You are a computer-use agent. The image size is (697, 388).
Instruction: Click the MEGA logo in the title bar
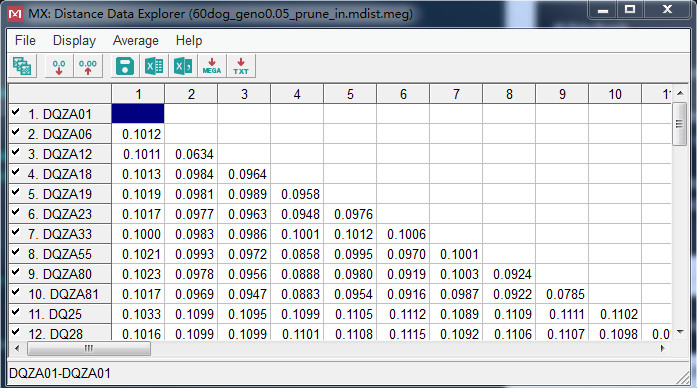click(x=15, y=14)
